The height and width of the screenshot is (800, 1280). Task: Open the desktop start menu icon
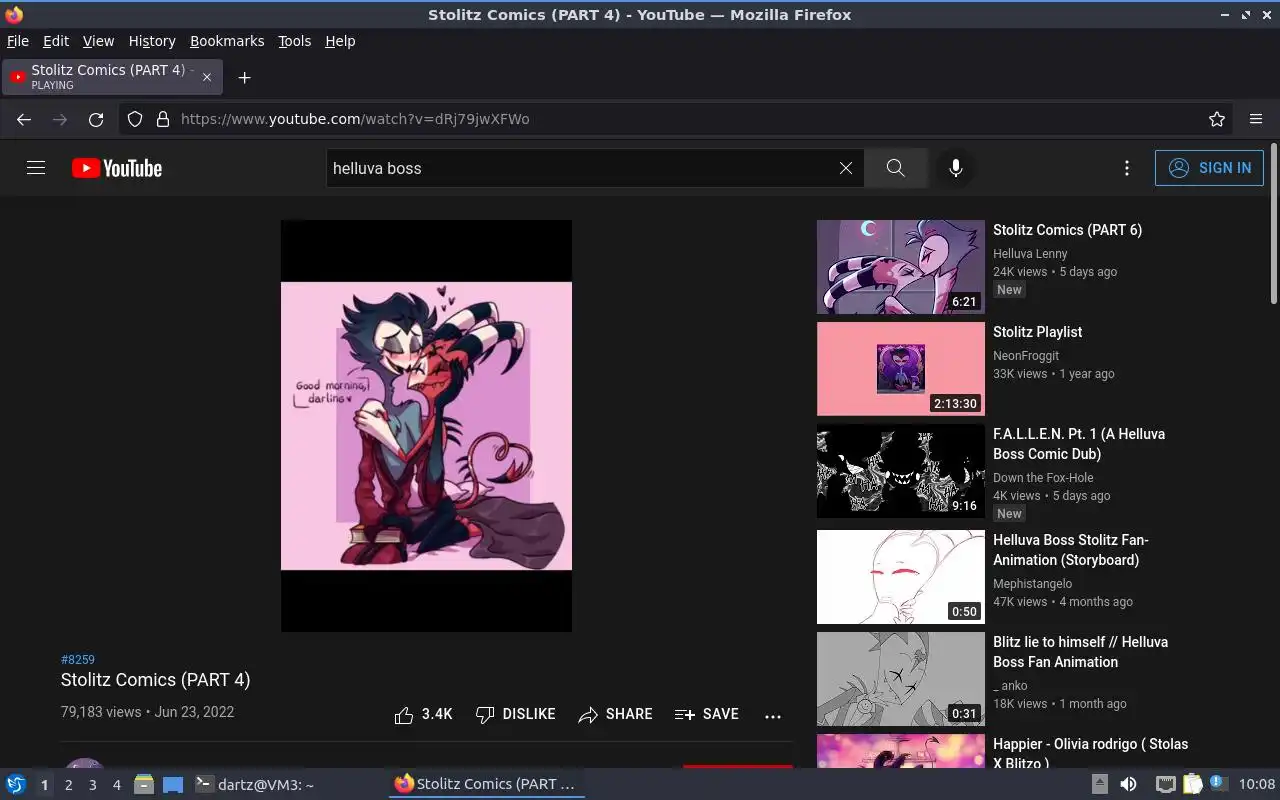(x=16, y=784)
